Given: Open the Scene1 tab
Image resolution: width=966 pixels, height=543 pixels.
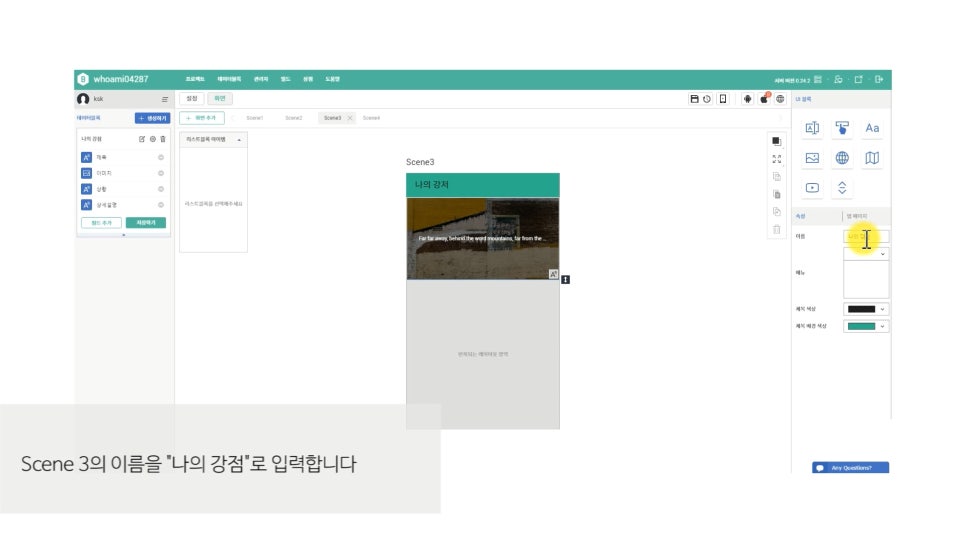Looking at the screenshot, I should 254,118.
